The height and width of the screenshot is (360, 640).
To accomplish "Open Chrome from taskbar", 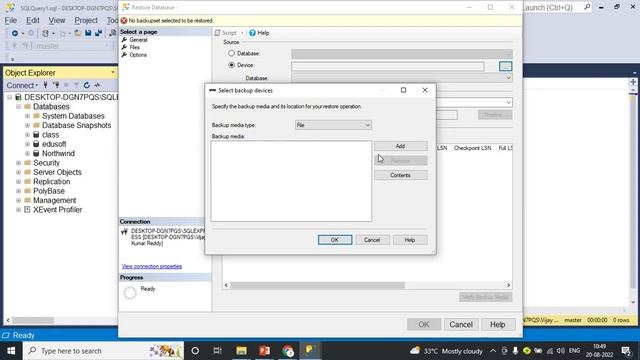I will pyautogui.click(x=288, y=351).
